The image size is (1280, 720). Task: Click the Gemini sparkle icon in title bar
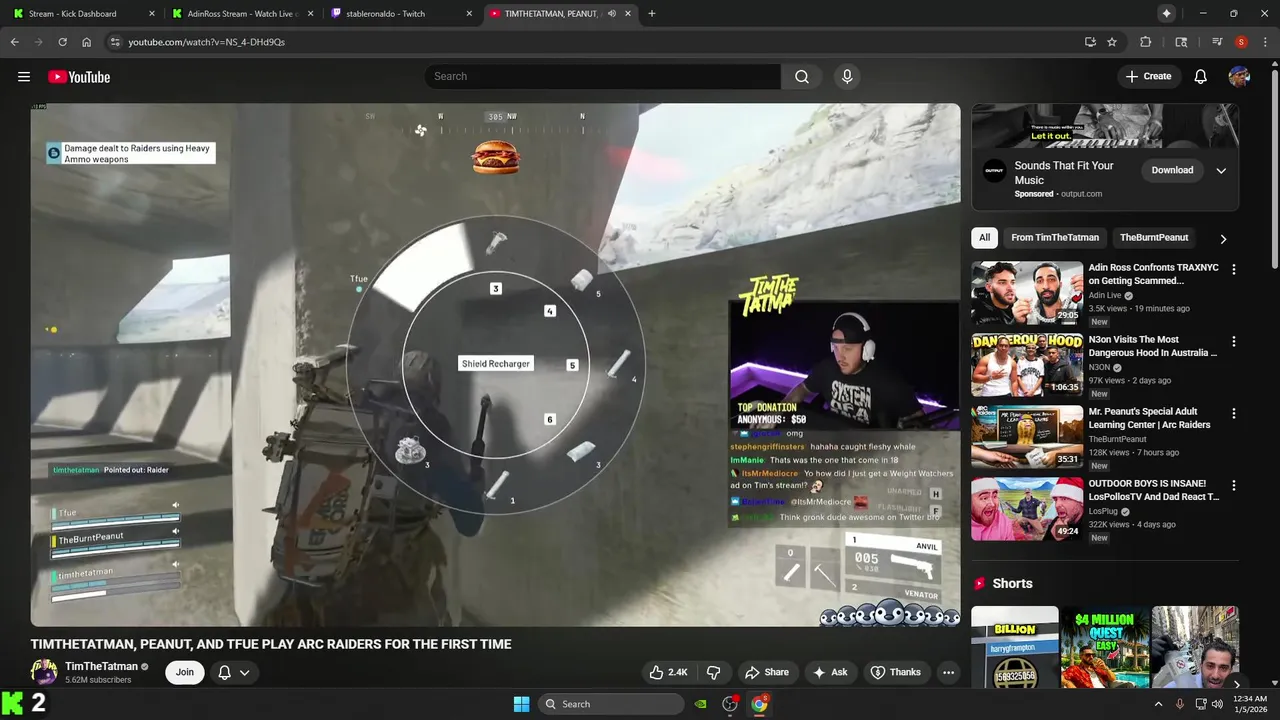tap(1166, 13)
